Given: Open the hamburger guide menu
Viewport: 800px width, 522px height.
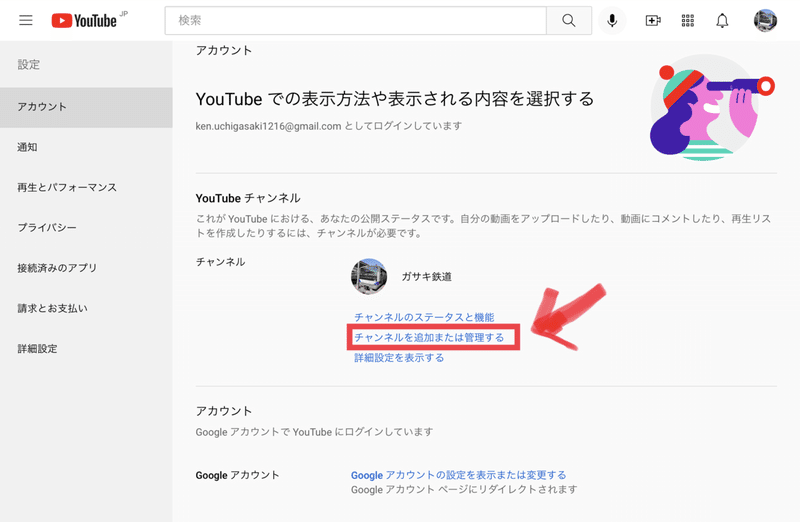Looking at the screenshot, I should coord(26,20).
